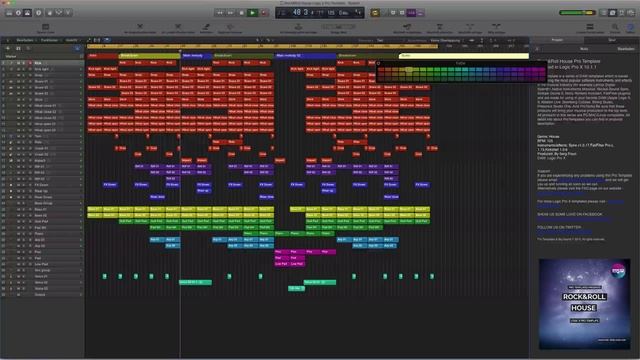
Task: Start playback with the green Play button
Action: (x=253, y=13)
